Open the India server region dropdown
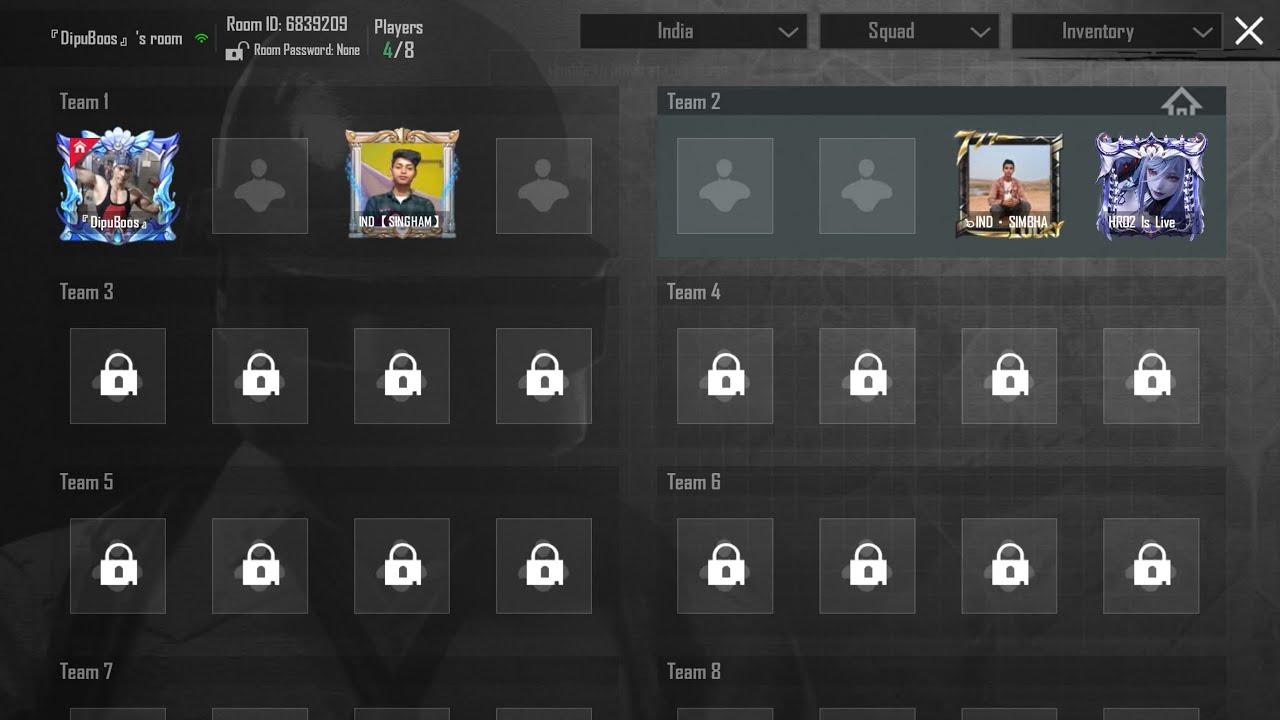 (695, 31)
